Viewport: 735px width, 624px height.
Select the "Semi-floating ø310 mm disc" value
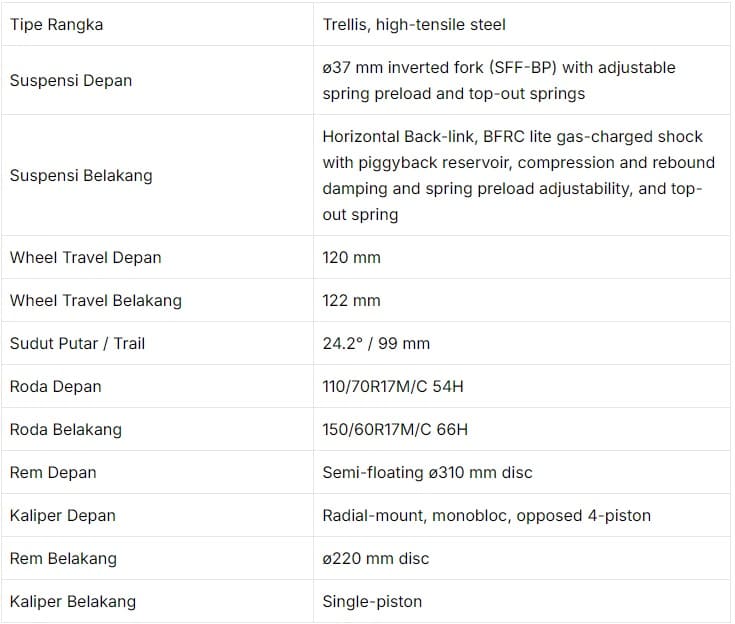(427, 472)
